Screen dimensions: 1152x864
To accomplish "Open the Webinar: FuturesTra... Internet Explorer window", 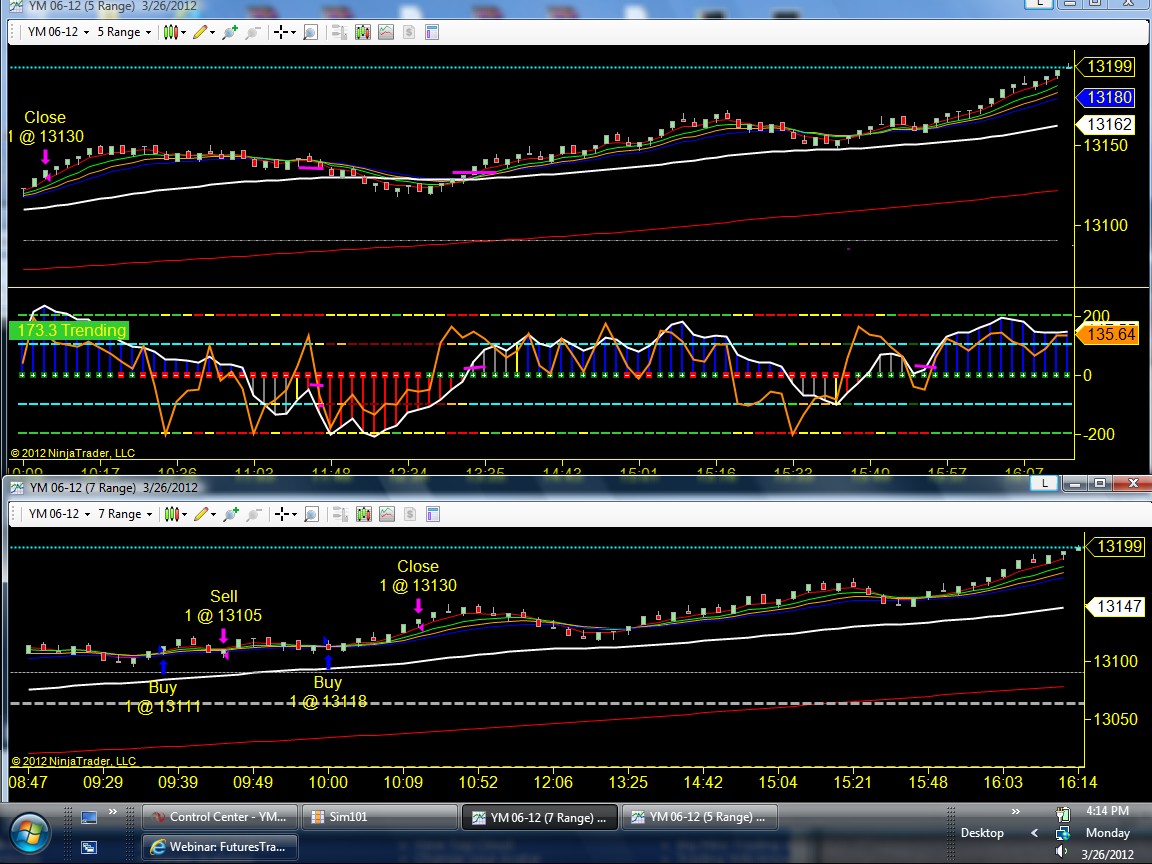I will click(220, 846).
